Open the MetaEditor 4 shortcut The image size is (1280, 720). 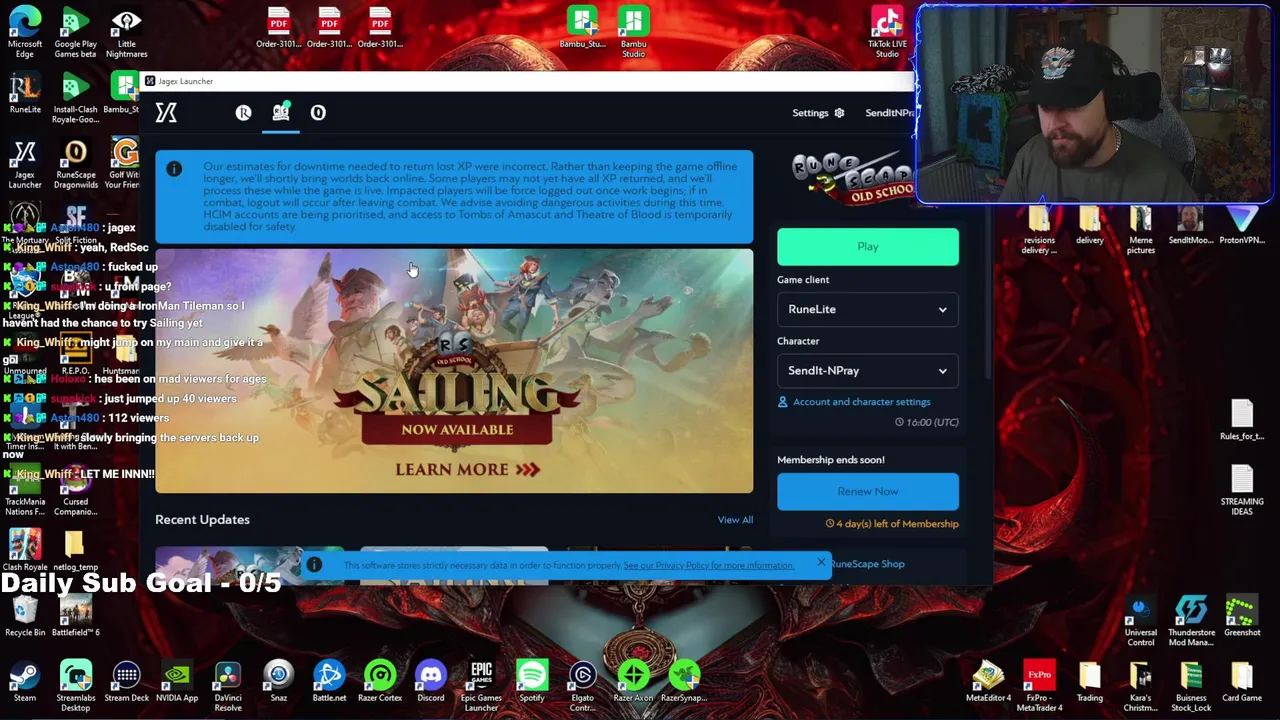(988, 682)
